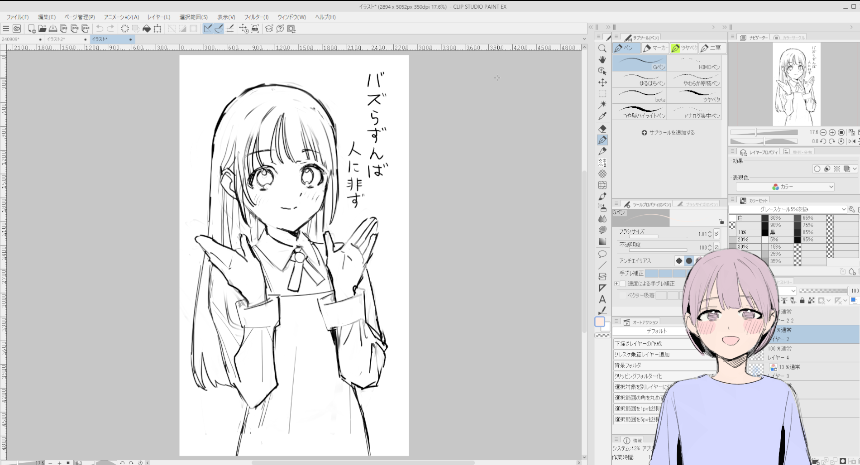860x465 pixels.
Task: Toggle Snap to Ruler in the command bar
Action: (208, 29)
